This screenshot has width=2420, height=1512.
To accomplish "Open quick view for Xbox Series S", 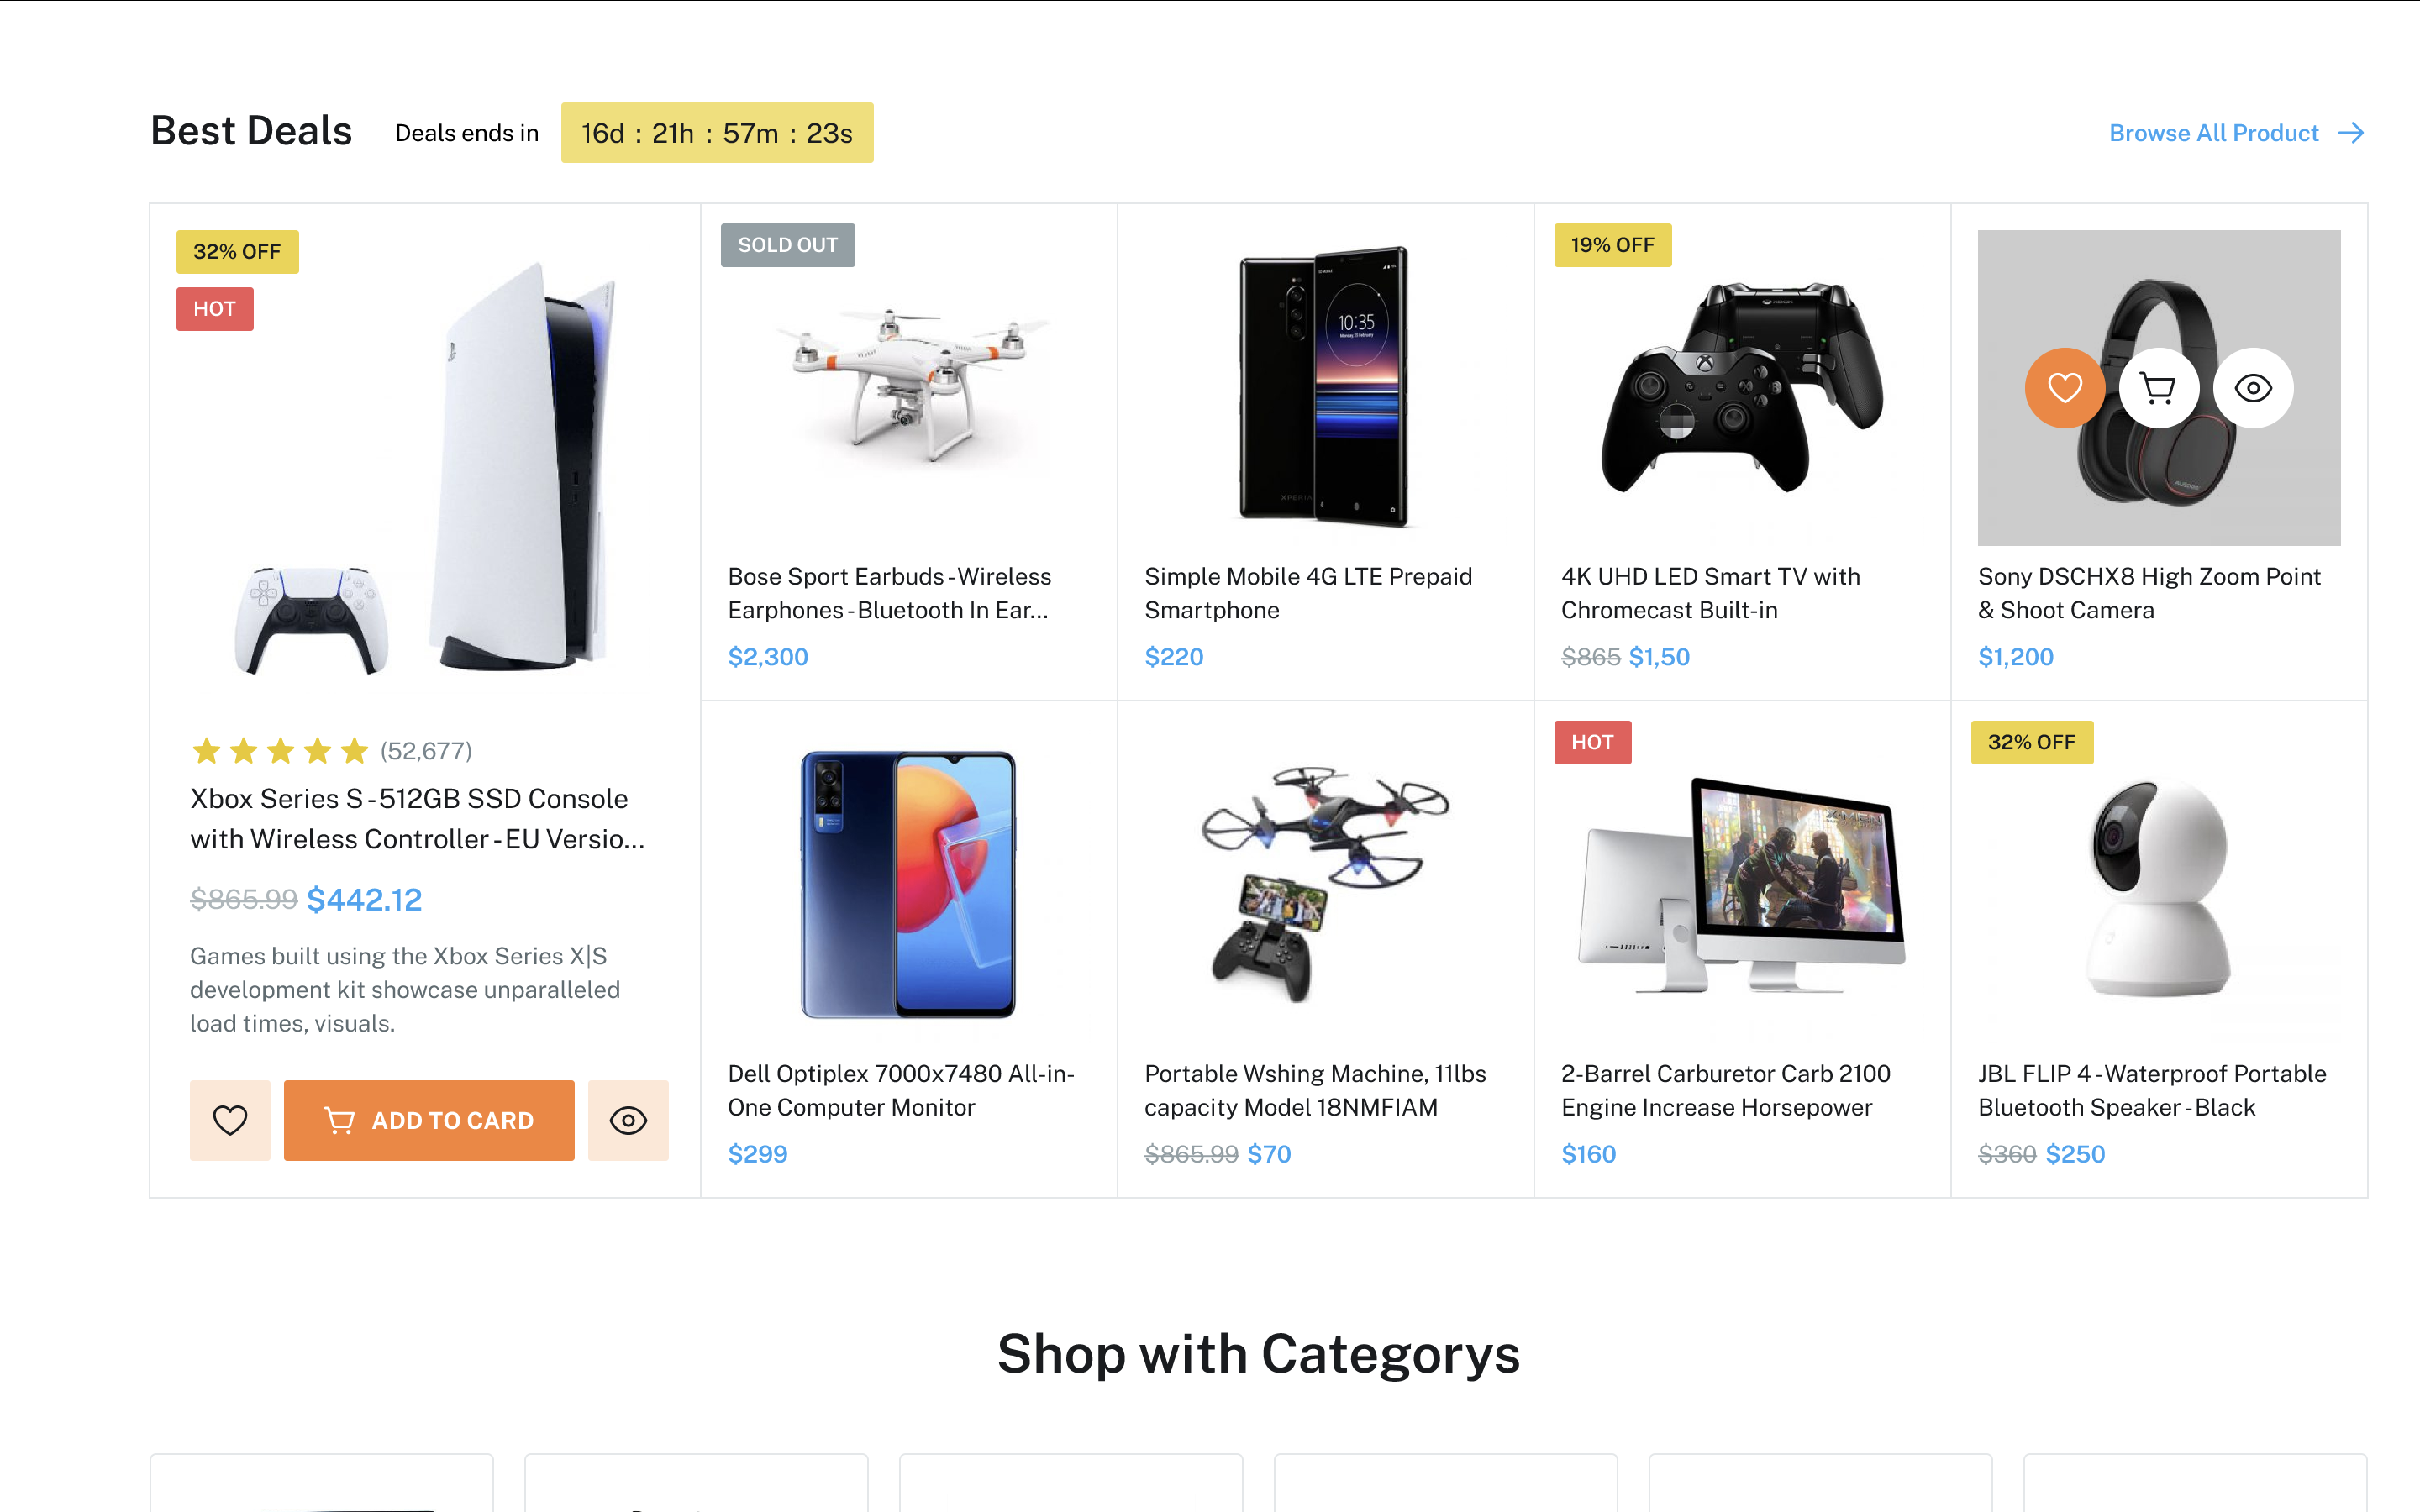I will point(628,1120).
